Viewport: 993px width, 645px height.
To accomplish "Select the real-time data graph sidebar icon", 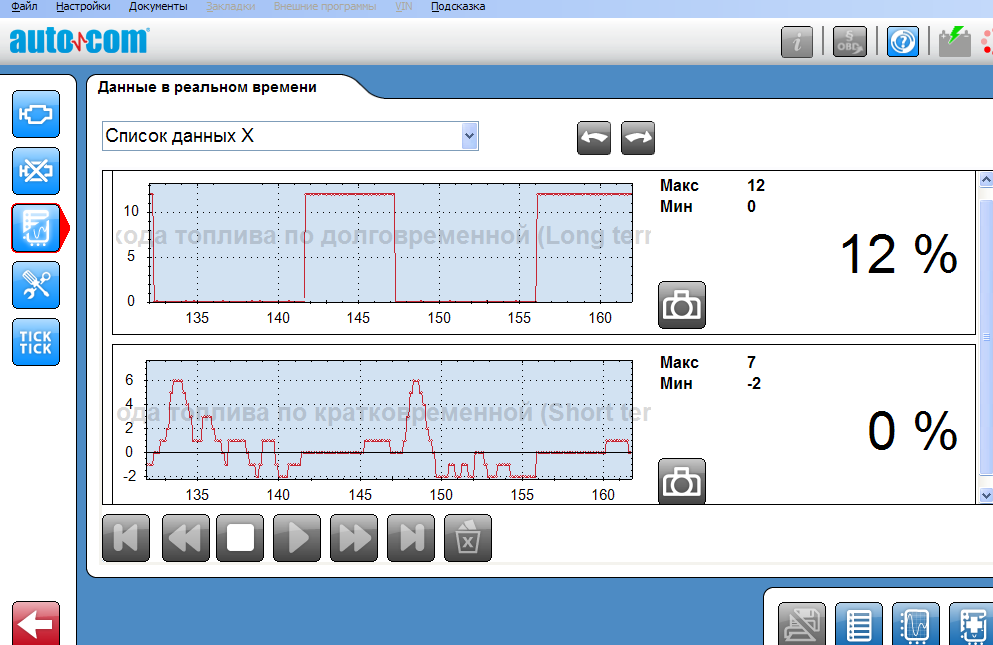I will point(36,228).
